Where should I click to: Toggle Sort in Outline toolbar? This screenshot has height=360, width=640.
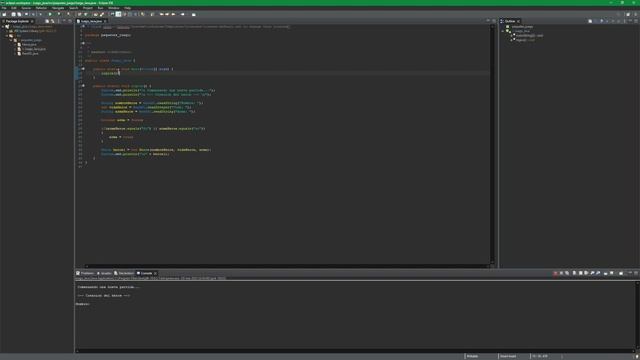[x=596, y=21]
